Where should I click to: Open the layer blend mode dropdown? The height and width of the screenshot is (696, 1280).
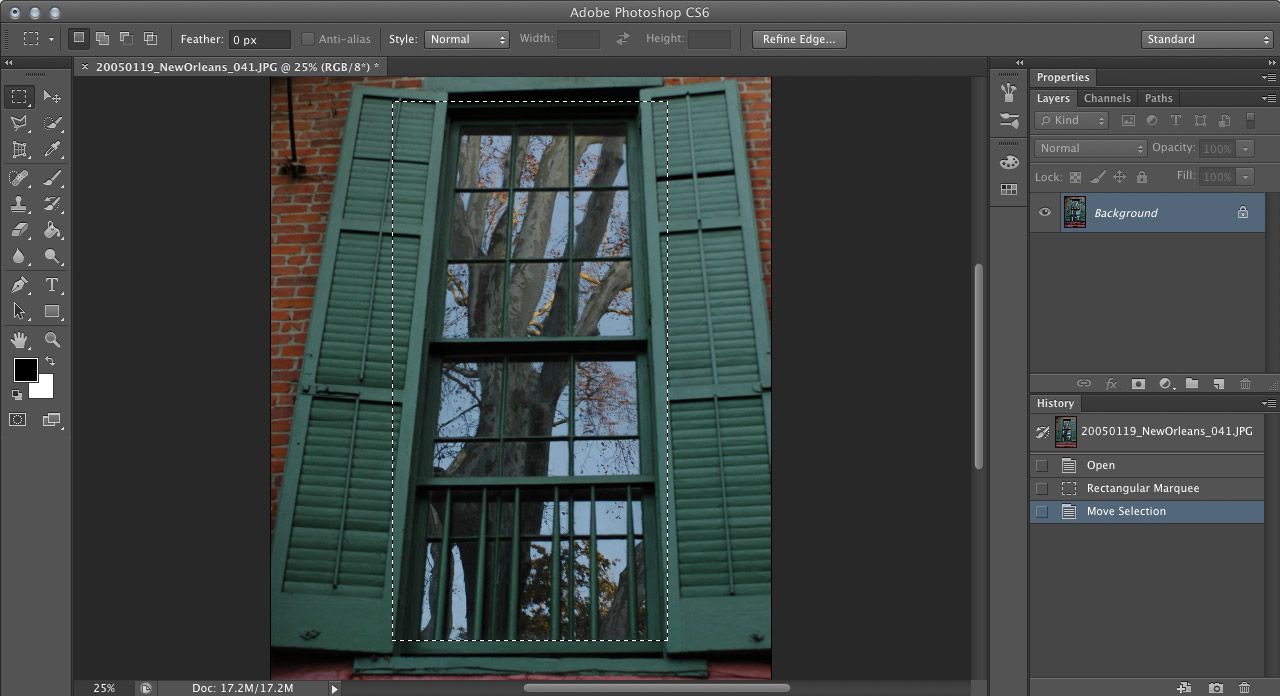[1089, 148]
